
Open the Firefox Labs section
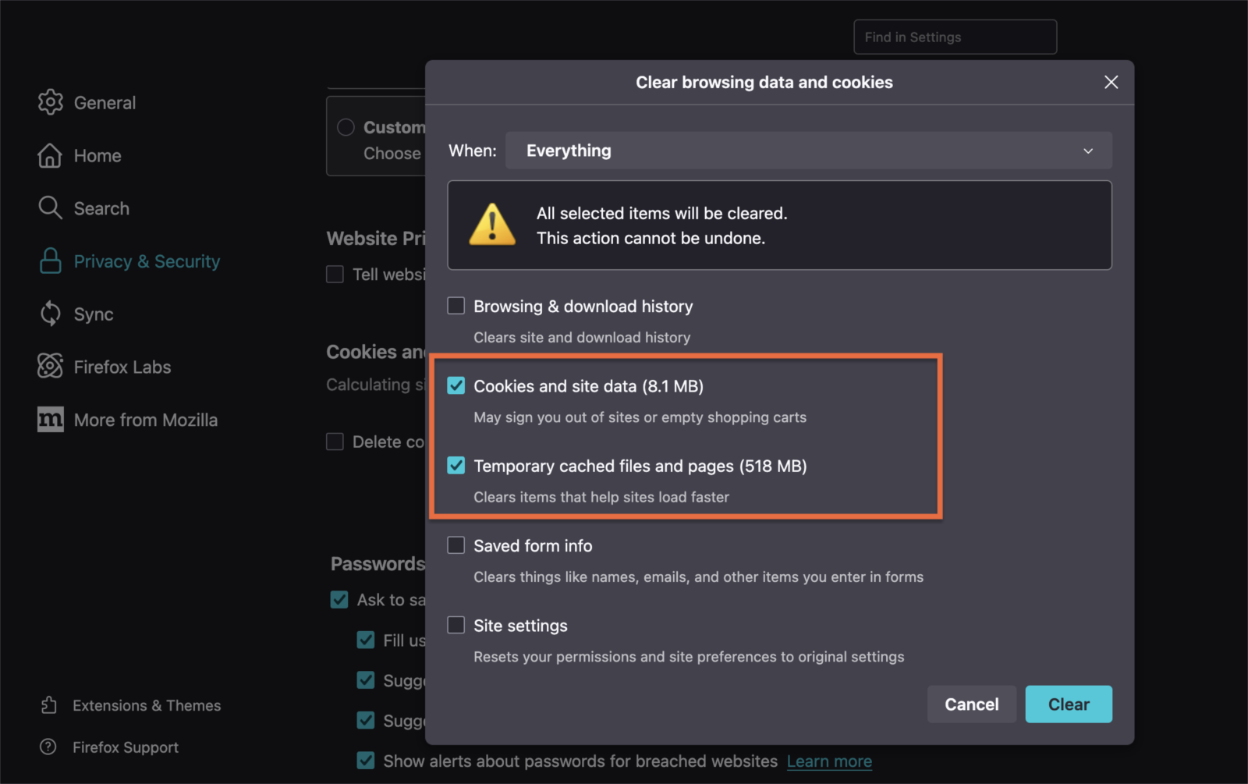tap(122, 367)
